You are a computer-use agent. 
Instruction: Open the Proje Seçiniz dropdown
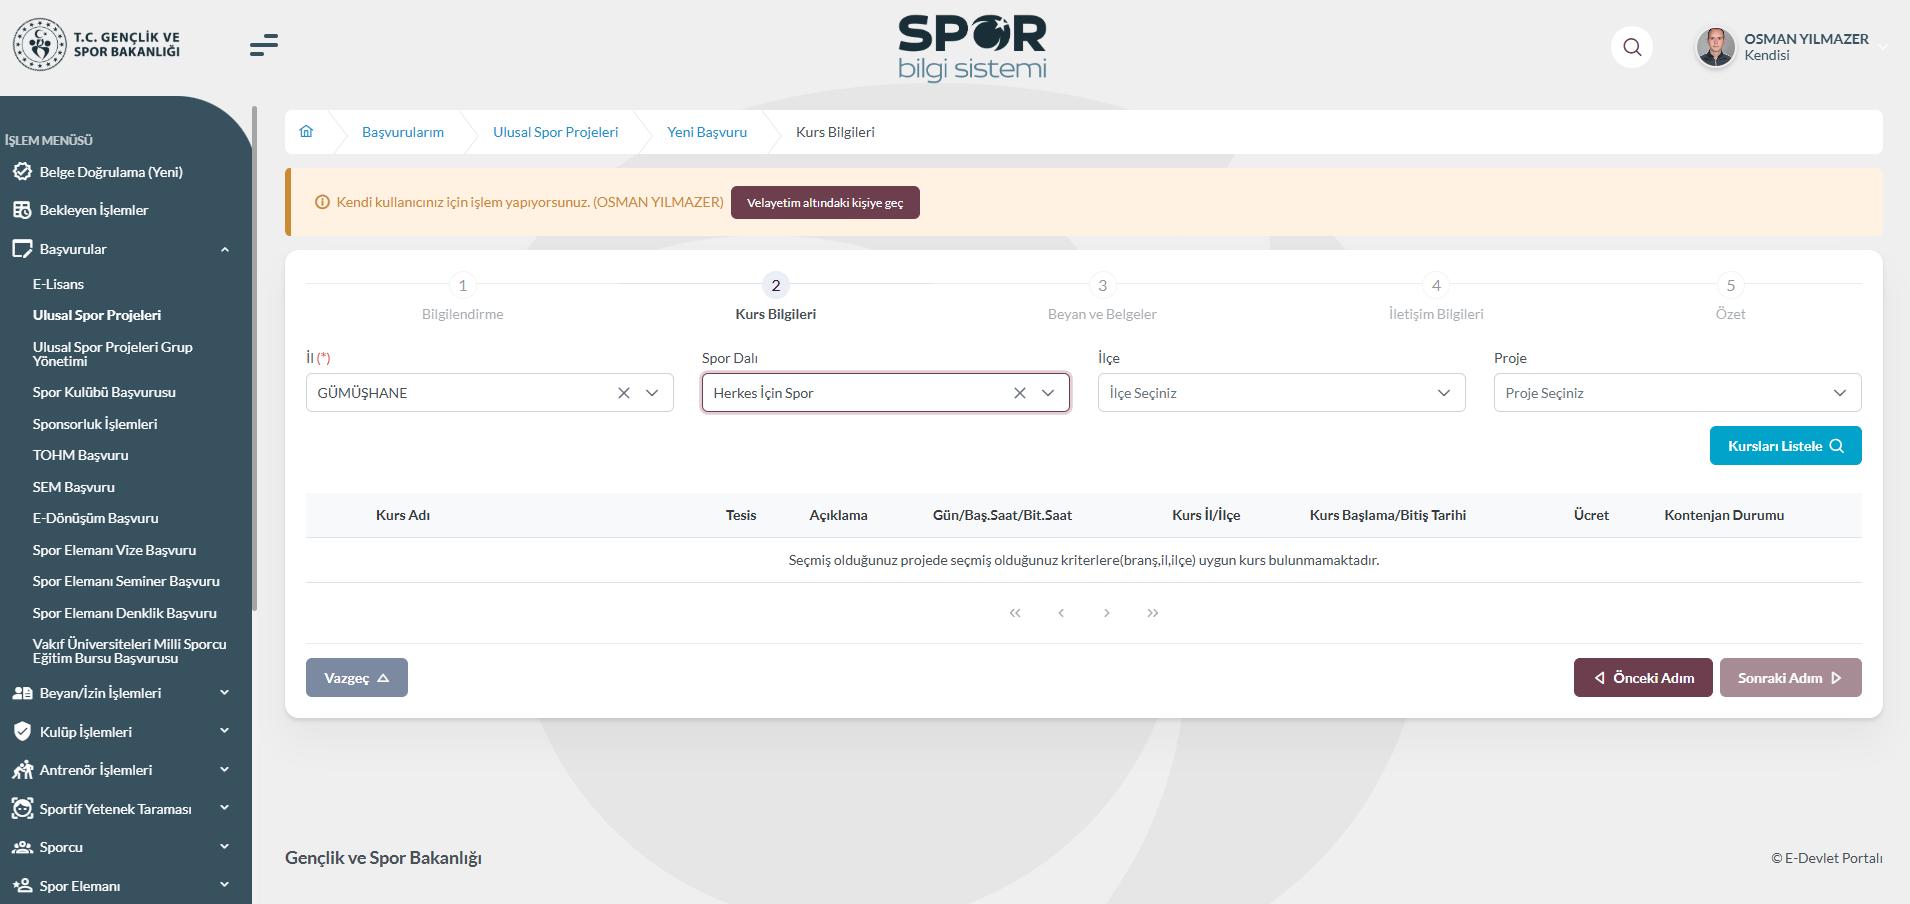[x=1677, y=393]
